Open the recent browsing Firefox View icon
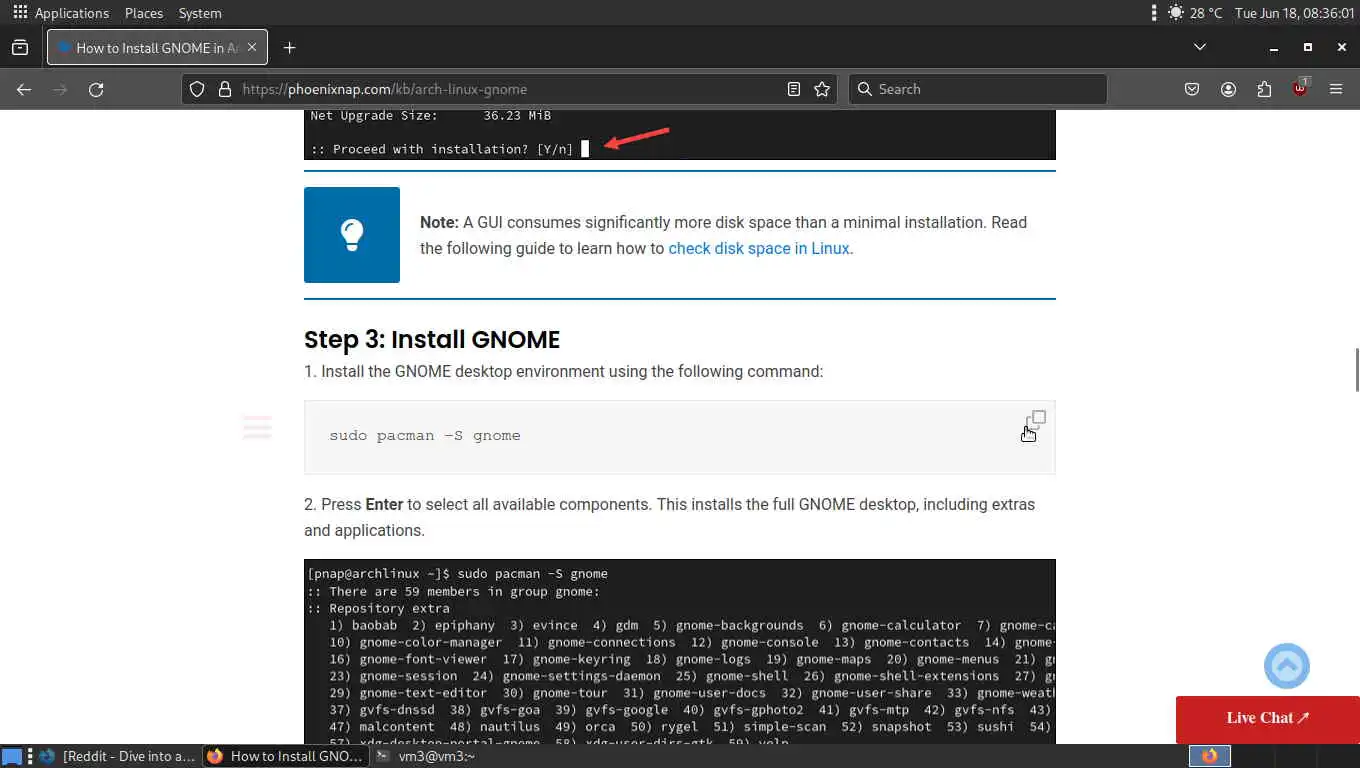The width and height of the screenshot is (1360, 768). pyautogui.click(x=19, y=47)
